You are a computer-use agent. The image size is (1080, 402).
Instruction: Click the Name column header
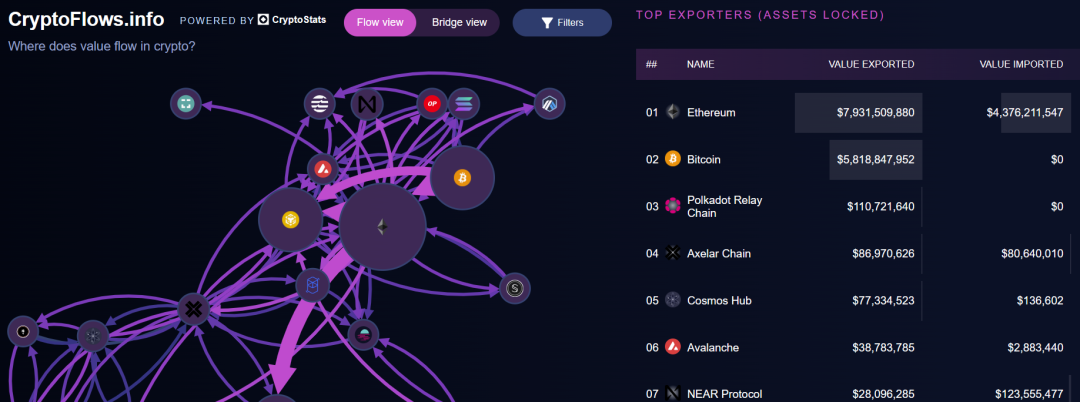tap(700, 64)
